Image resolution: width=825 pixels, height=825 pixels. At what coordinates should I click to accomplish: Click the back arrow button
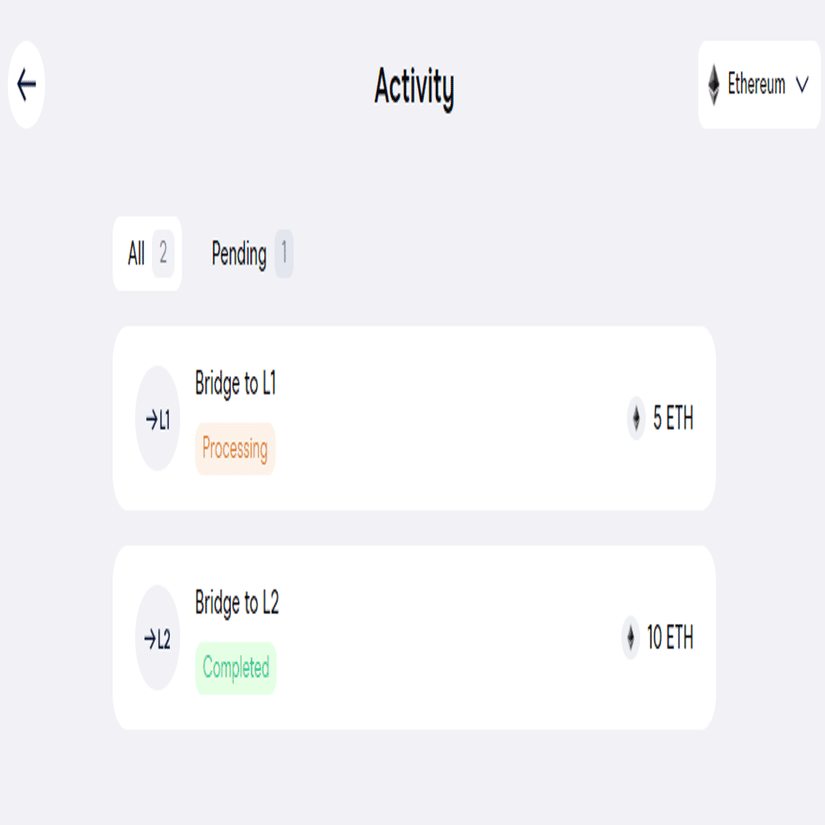coord(27,85)
